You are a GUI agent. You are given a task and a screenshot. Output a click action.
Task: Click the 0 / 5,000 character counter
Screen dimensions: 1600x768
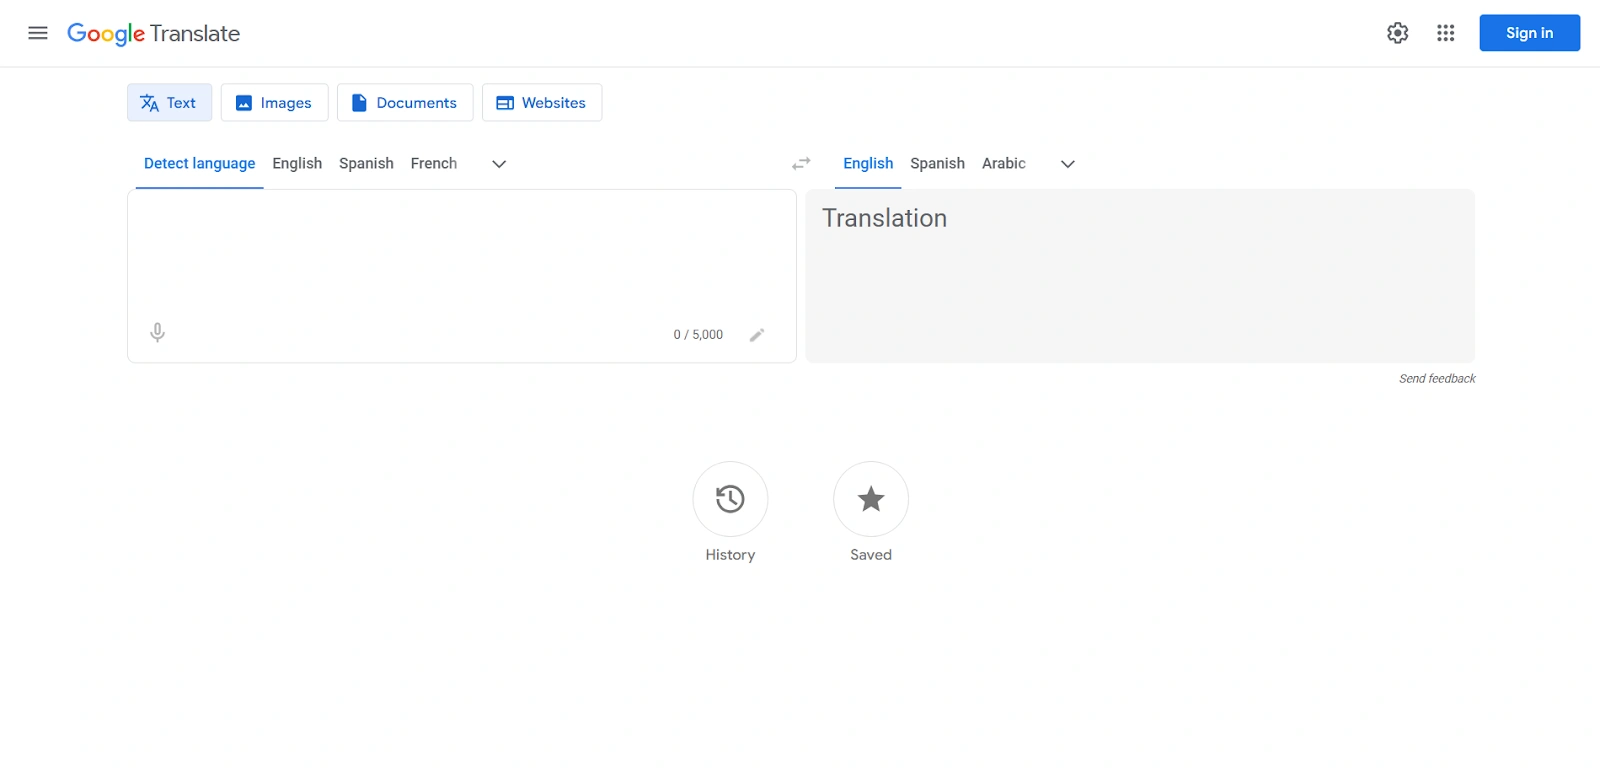(698, 335)
